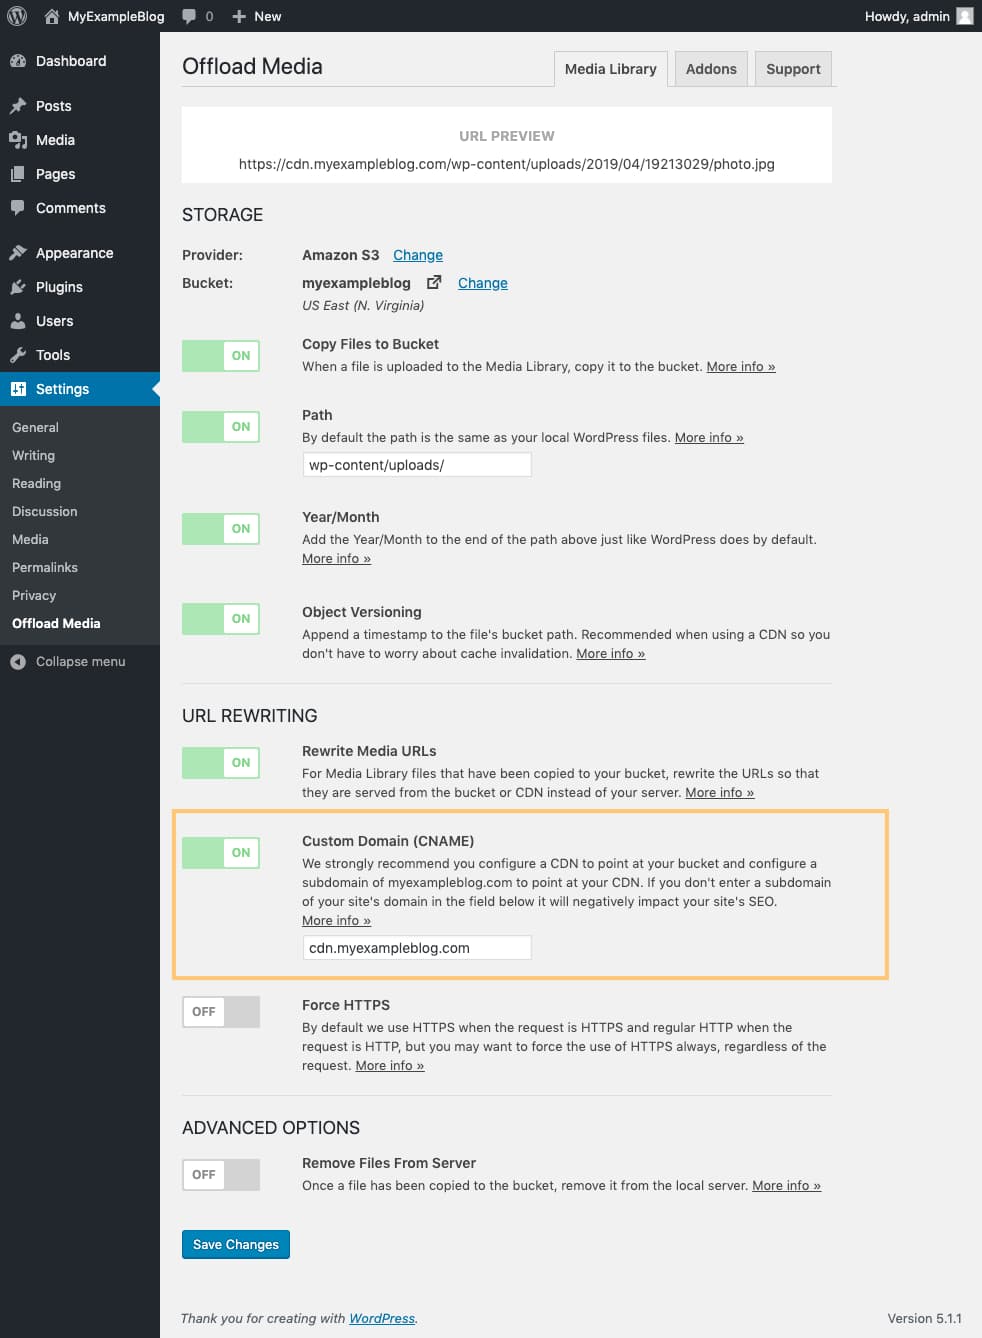Click the WordPress logo in the admin bar
Screen dimensions: 982x1338
(16, 16)
